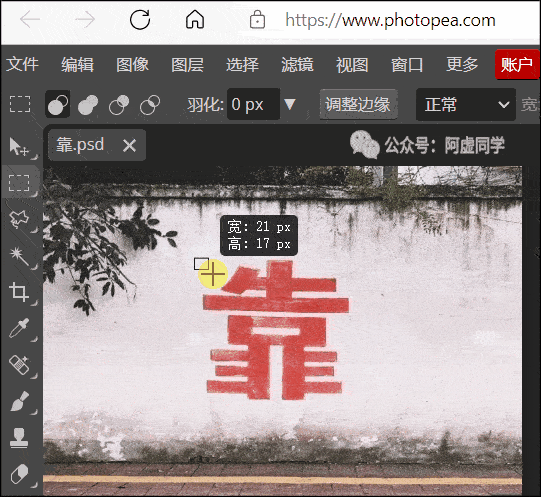The height and width of the screenshot is (497, 541).
Task: Click the browser home icon
Action: click(x=195, y=19)
